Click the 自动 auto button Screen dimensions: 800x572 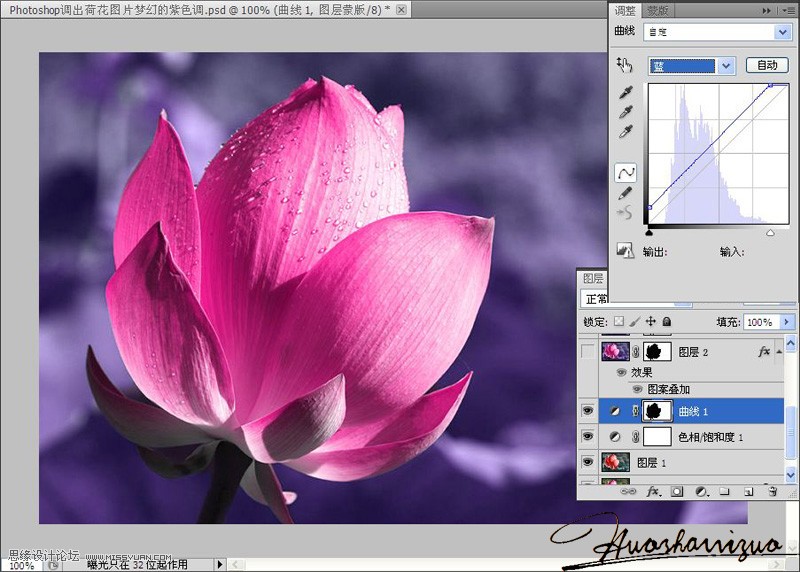click(x=767, y=65)
